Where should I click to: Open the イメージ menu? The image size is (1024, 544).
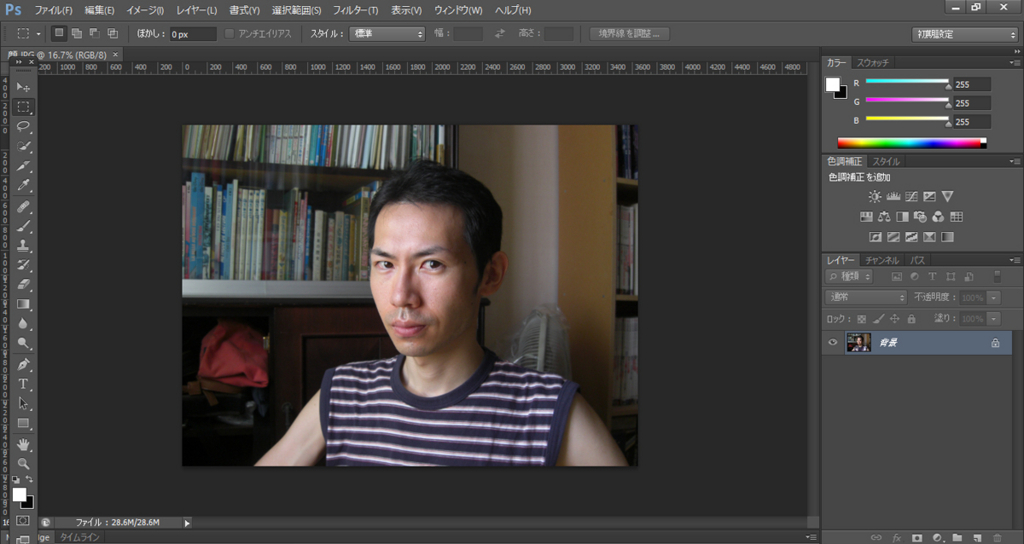pos(145,10)
